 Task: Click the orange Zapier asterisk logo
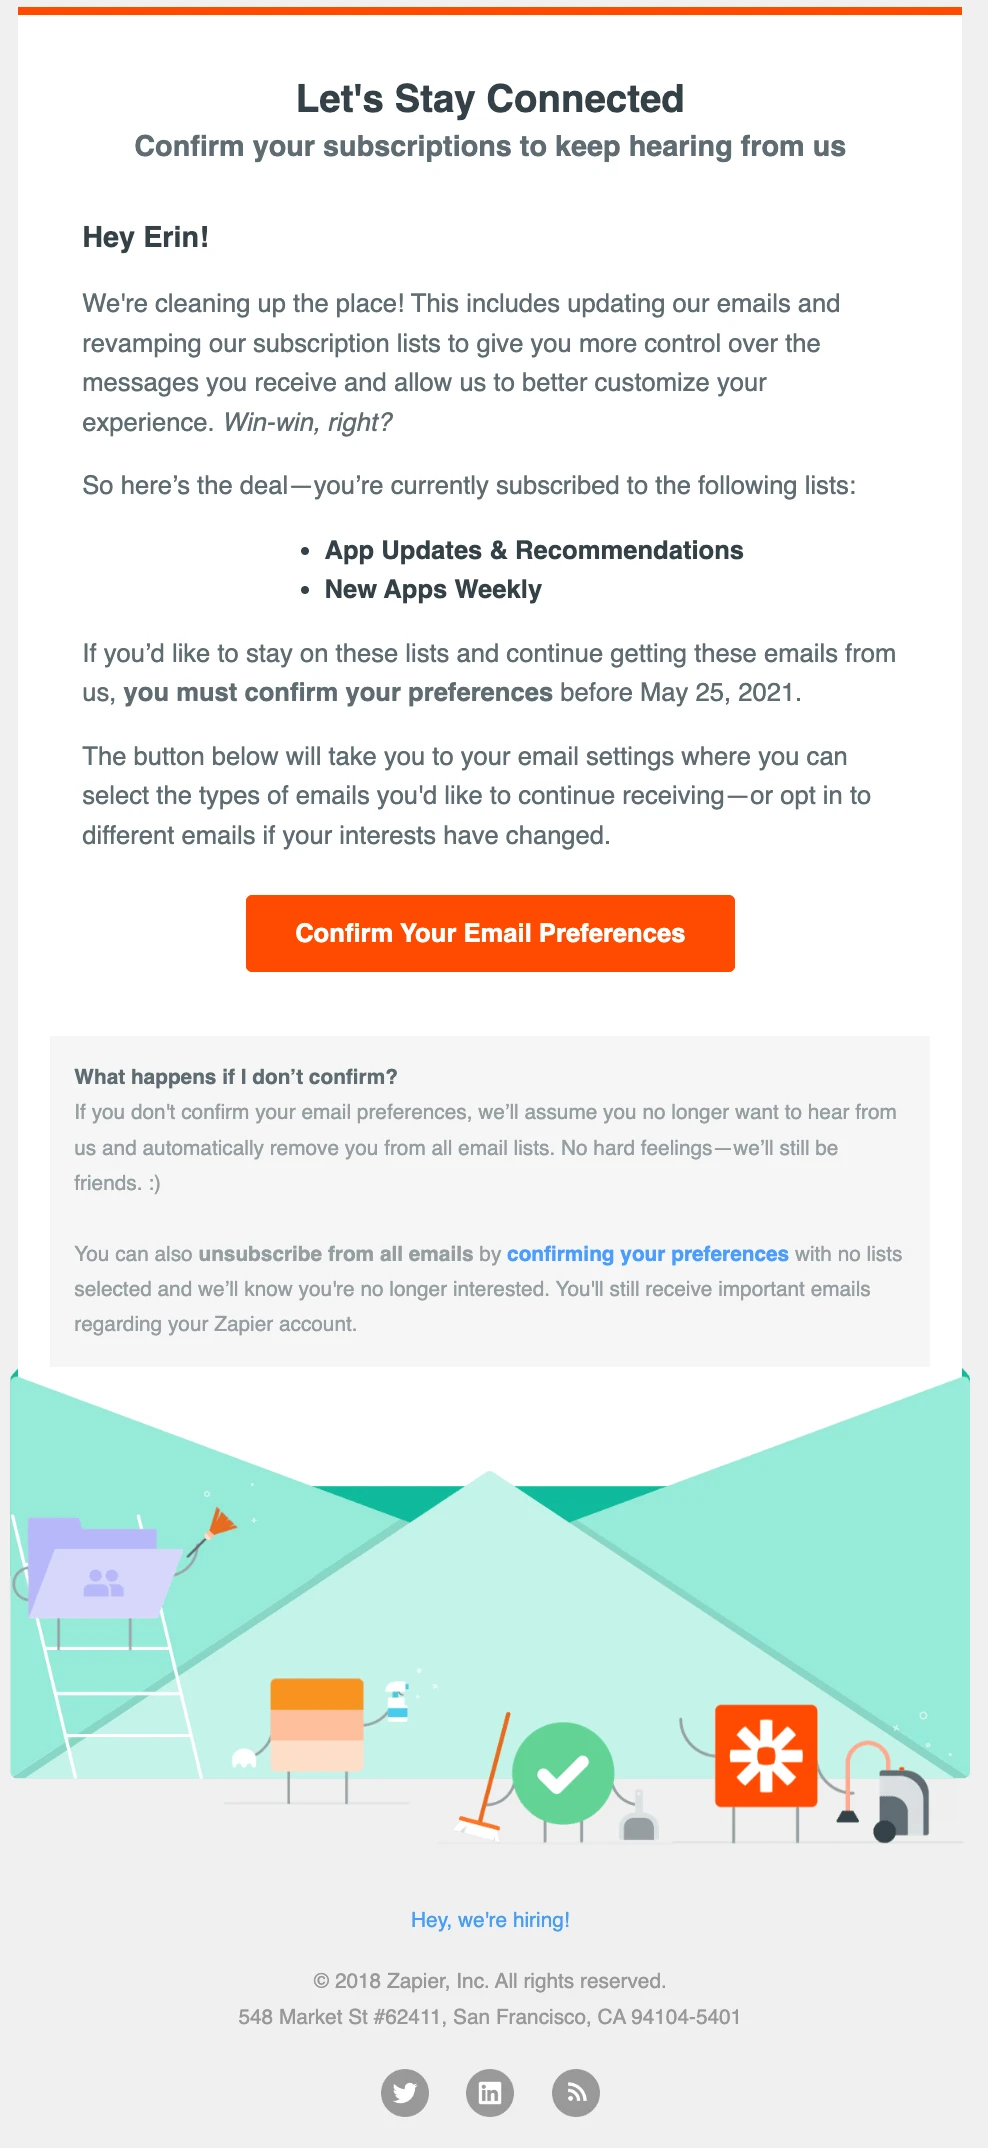766,1755
